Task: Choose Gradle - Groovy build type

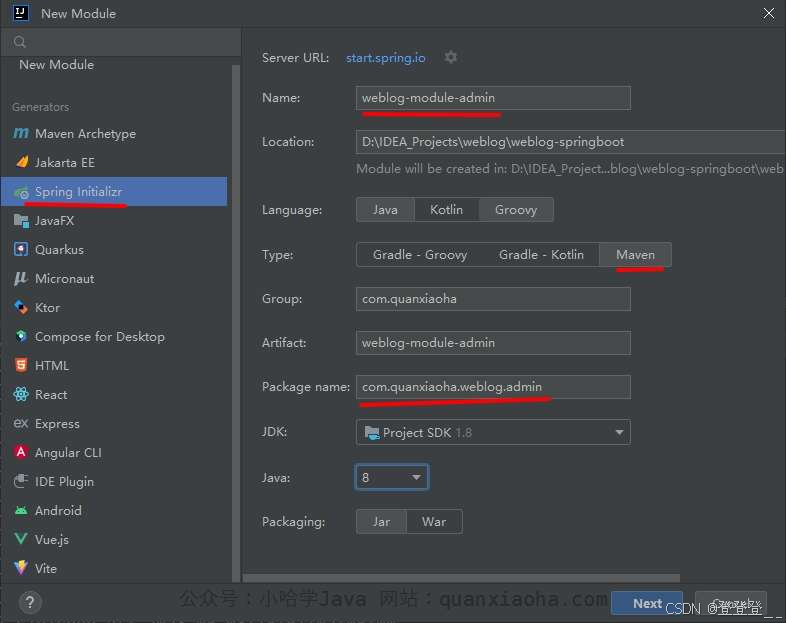Action: point(420,255)
